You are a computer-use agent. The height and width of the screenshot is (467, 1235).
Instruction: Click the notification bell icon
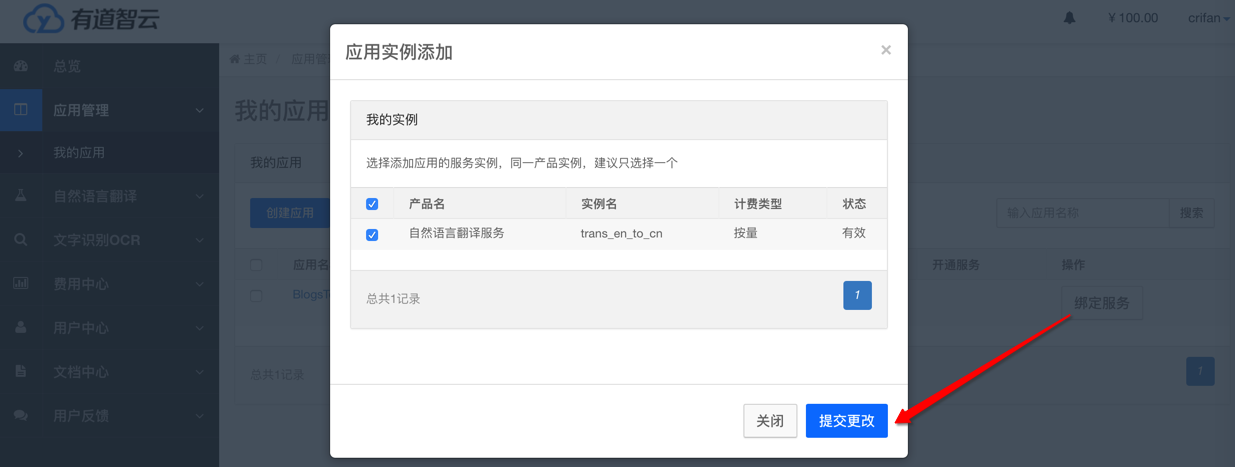(x=1069, y=18)
